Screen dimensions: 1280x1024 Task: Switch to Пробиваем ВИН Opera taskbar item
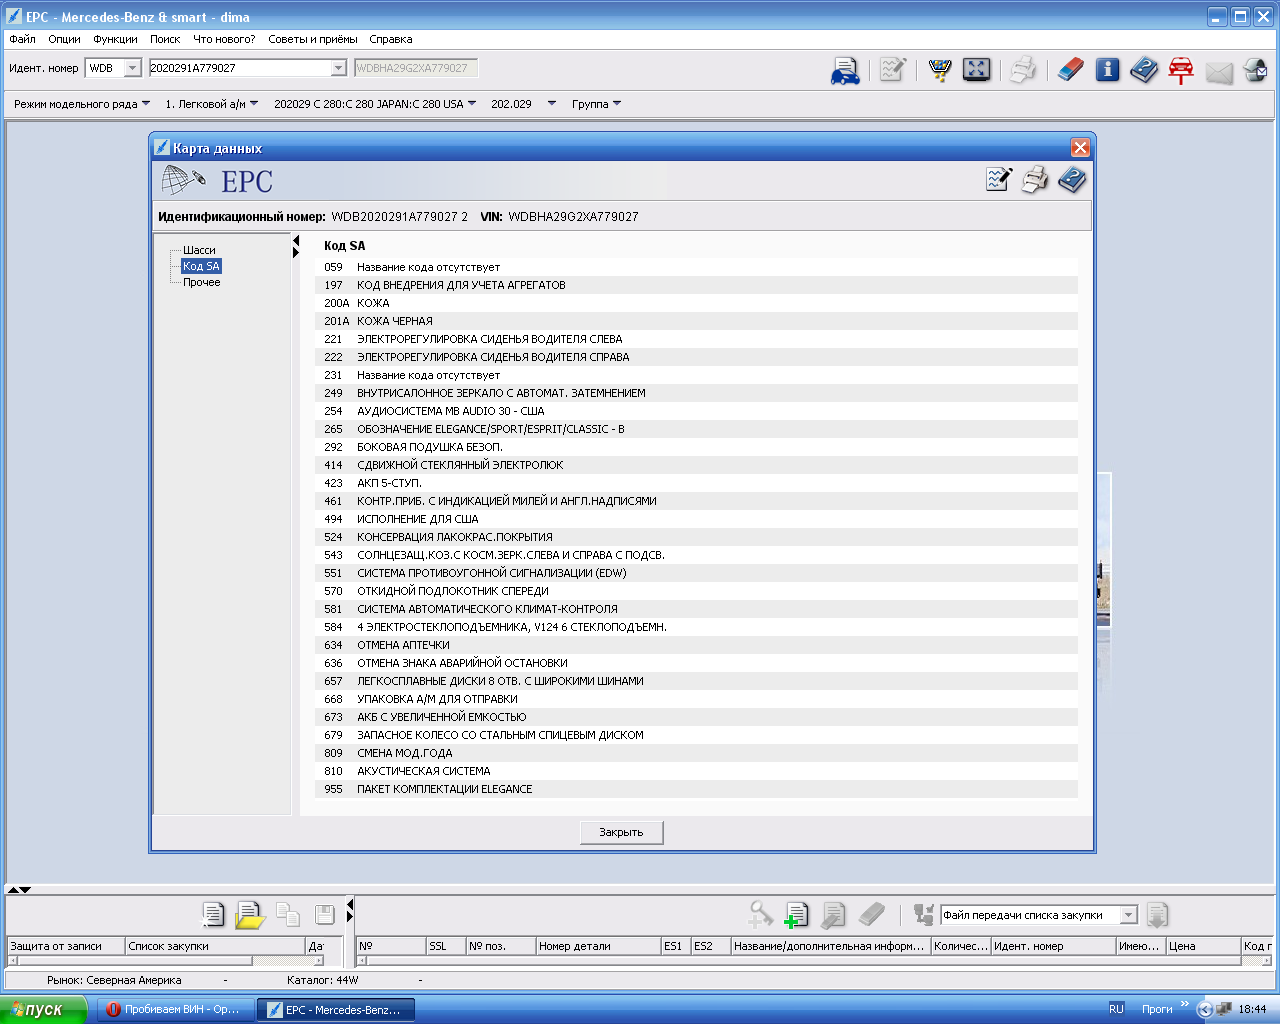(175, 1009)
